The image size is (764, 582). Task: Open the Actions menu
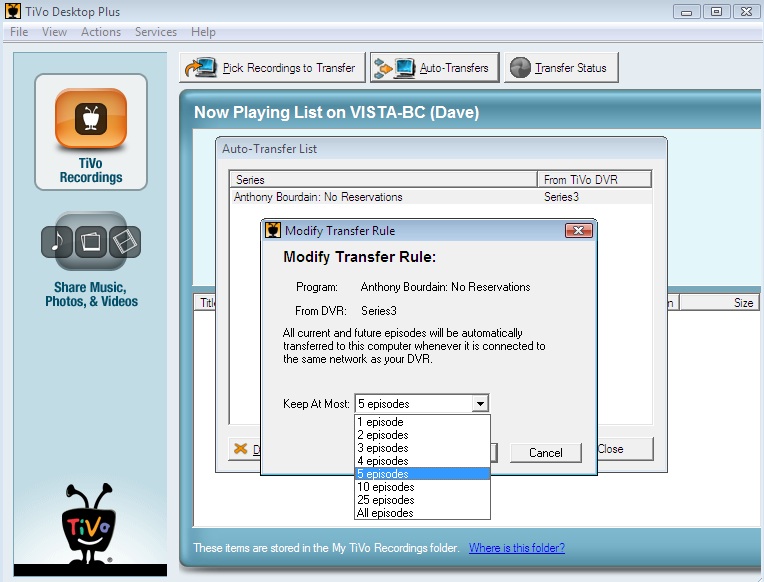tap(101, 32)
